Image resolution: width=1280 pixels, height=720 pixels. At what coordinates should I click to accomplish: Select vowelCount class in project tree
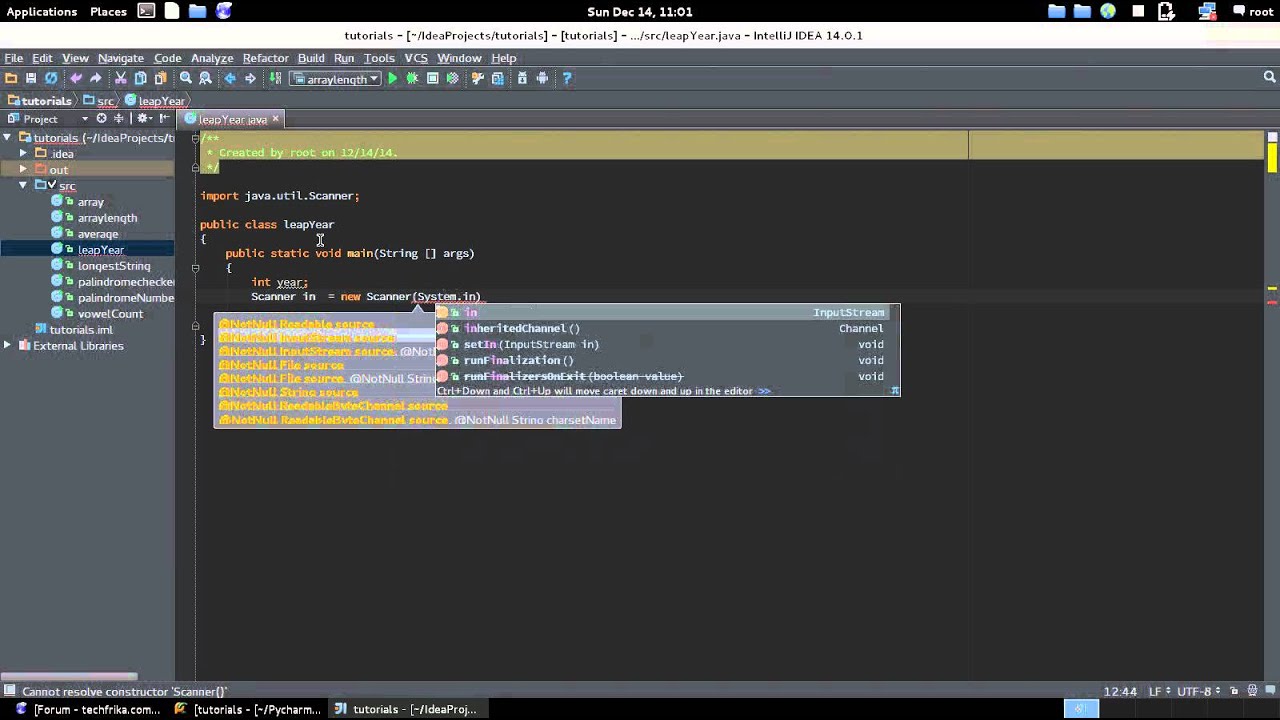pos(110,314)
